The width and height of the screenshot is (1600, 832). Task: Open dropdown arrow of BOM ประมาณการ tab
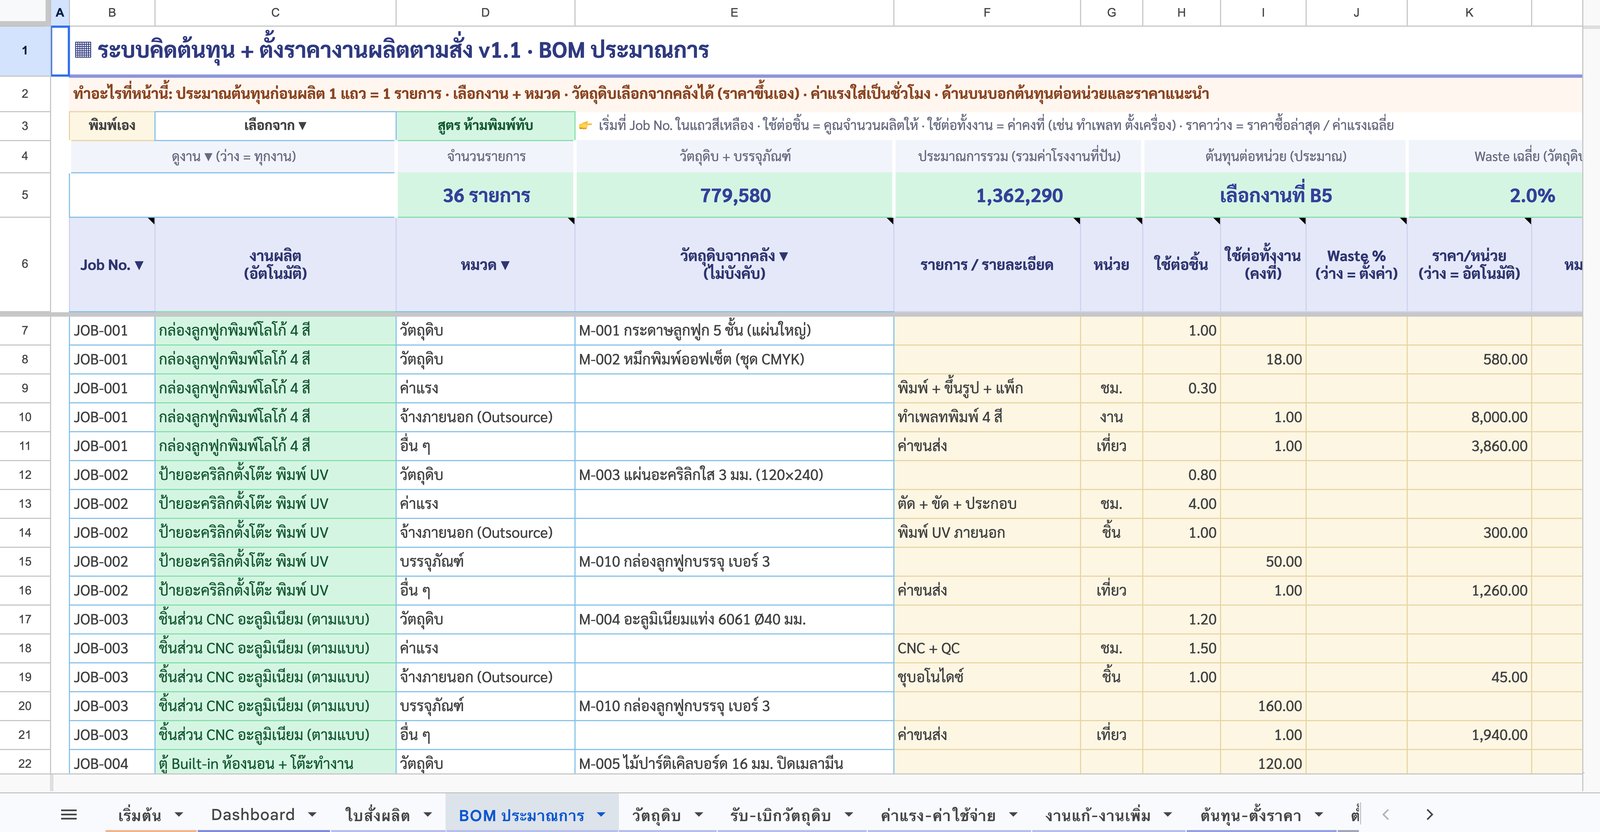pyautogui.click(x=601, y=815)
